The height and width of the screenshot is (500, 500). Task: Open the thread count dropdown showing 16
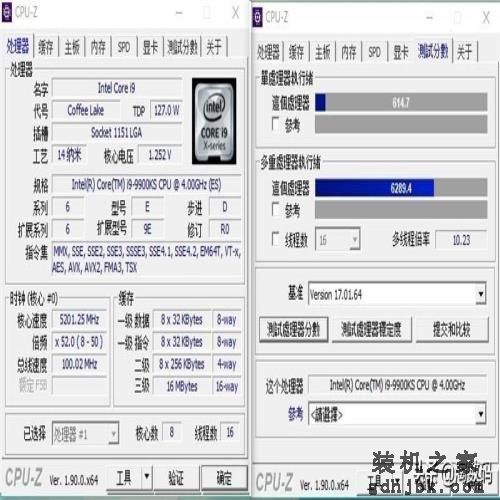click(338, 239)
